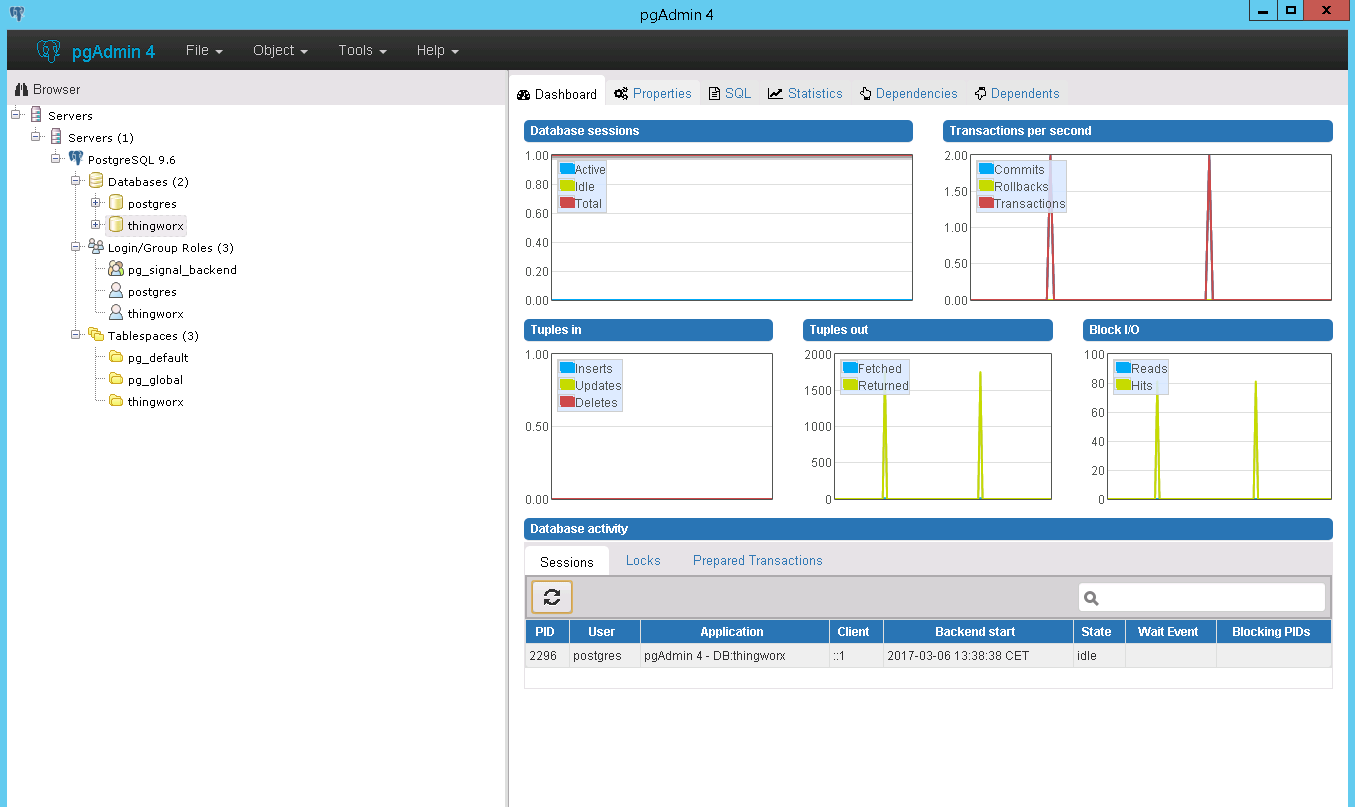Click the magnifier icon in the search box
Viewport: 1355px width, 807px height.
[x=1092, y=598]
